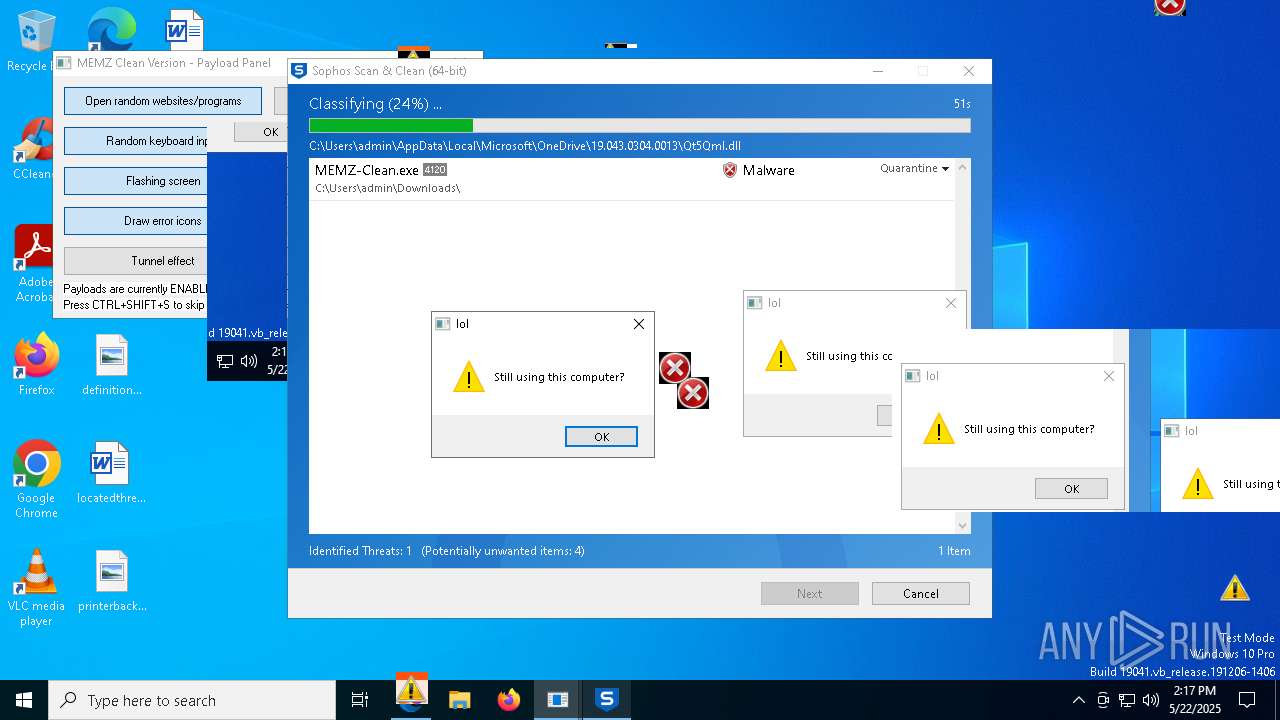Viewport: 1280px width, 720px height.
Task: Open the Google Chrome desktop shortcut
Action: pos(36,478)
